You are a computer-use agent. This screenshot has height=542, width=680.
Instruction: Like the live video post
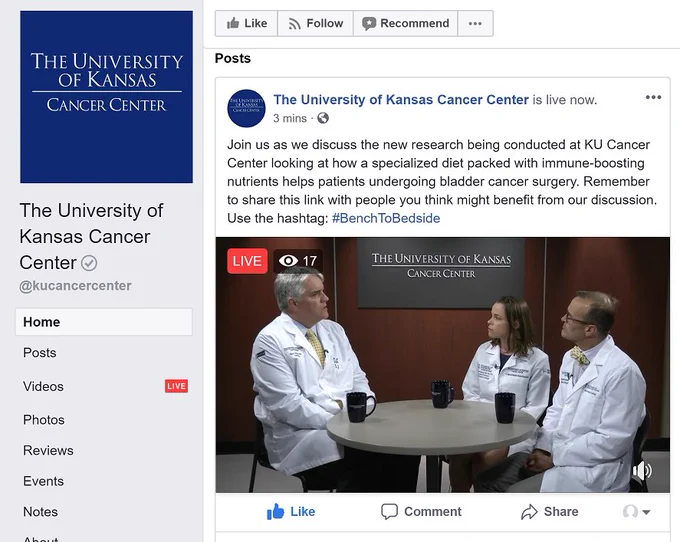pyautogui.click(x=291, y=512)
